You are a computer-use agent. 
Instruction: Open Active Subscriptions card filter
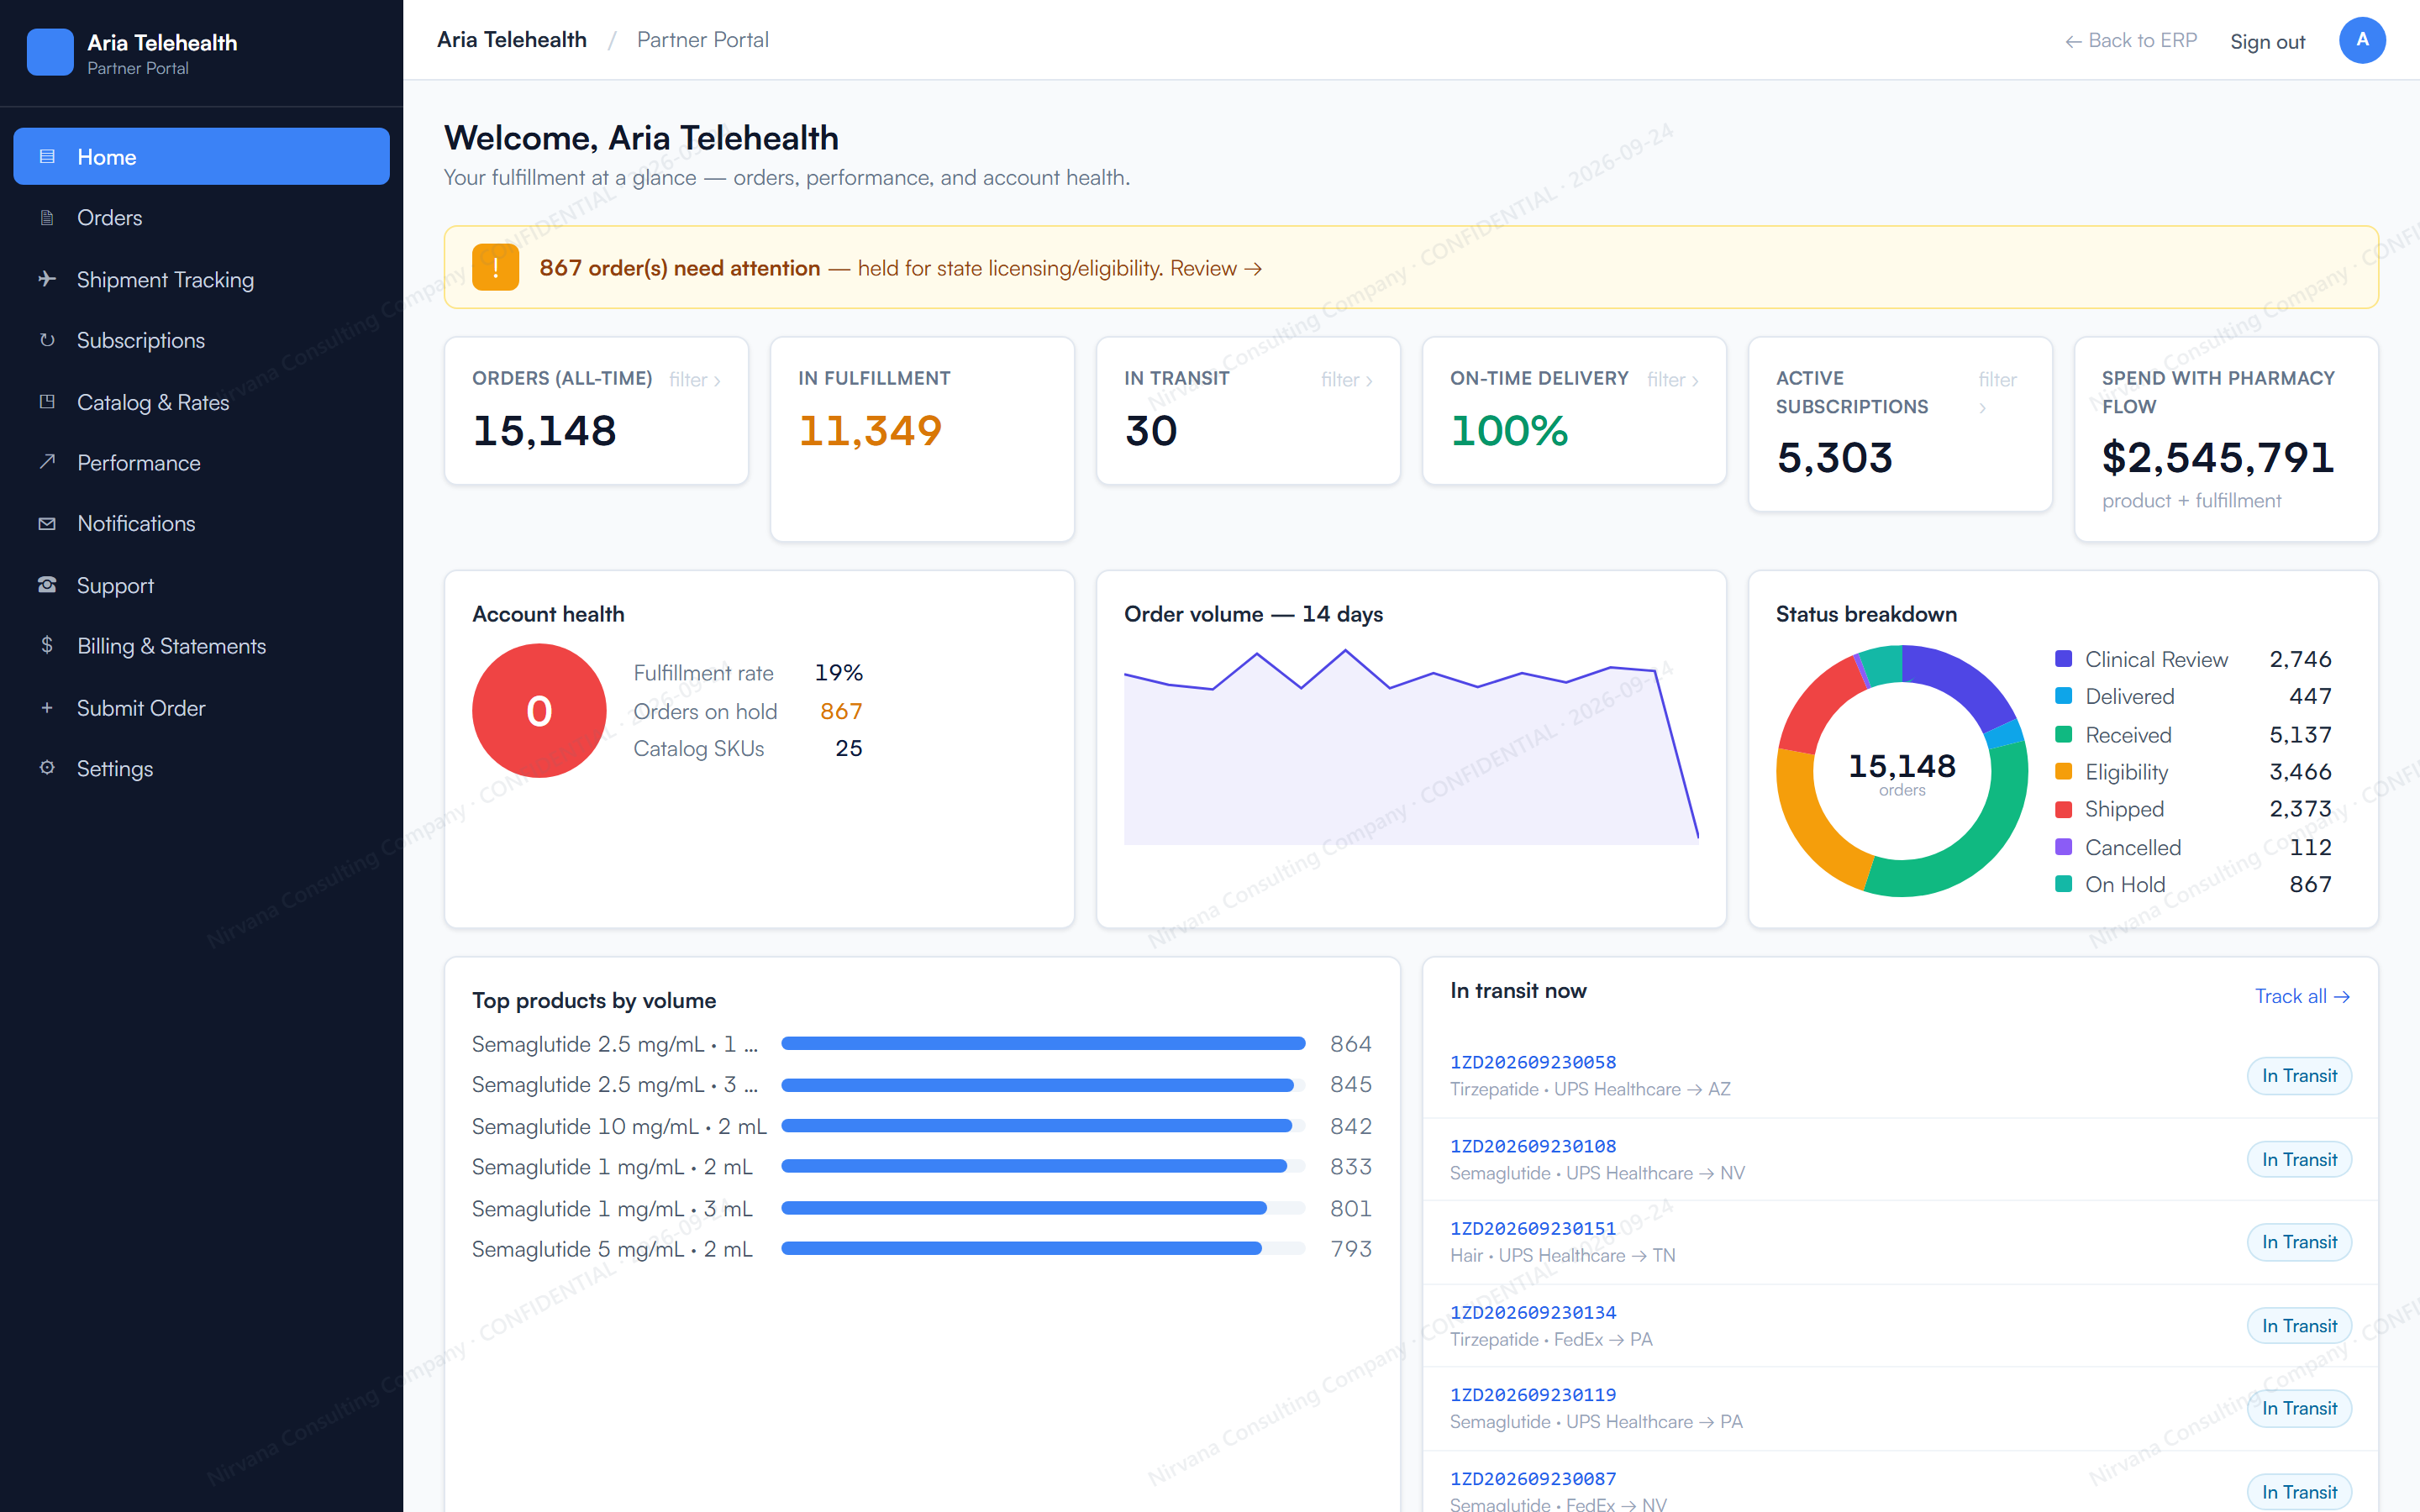click(1997, 393)
